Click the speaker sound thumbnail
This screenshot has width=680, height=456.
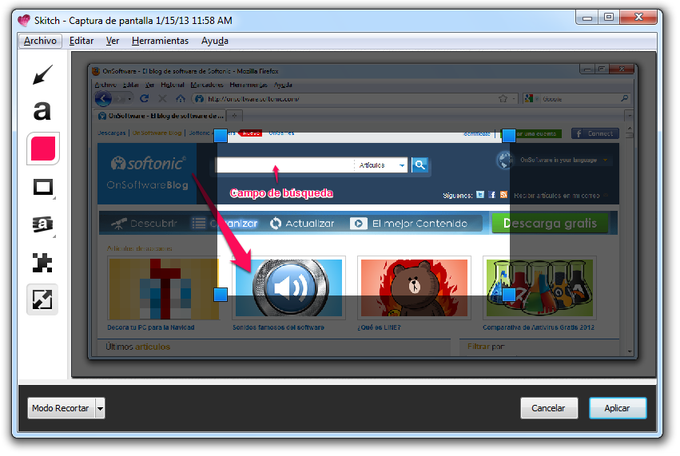tap(289, 288)
